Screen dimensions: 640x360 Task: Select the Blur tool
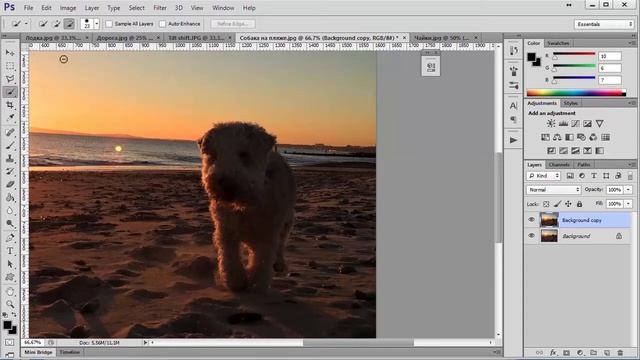[10, 211]
